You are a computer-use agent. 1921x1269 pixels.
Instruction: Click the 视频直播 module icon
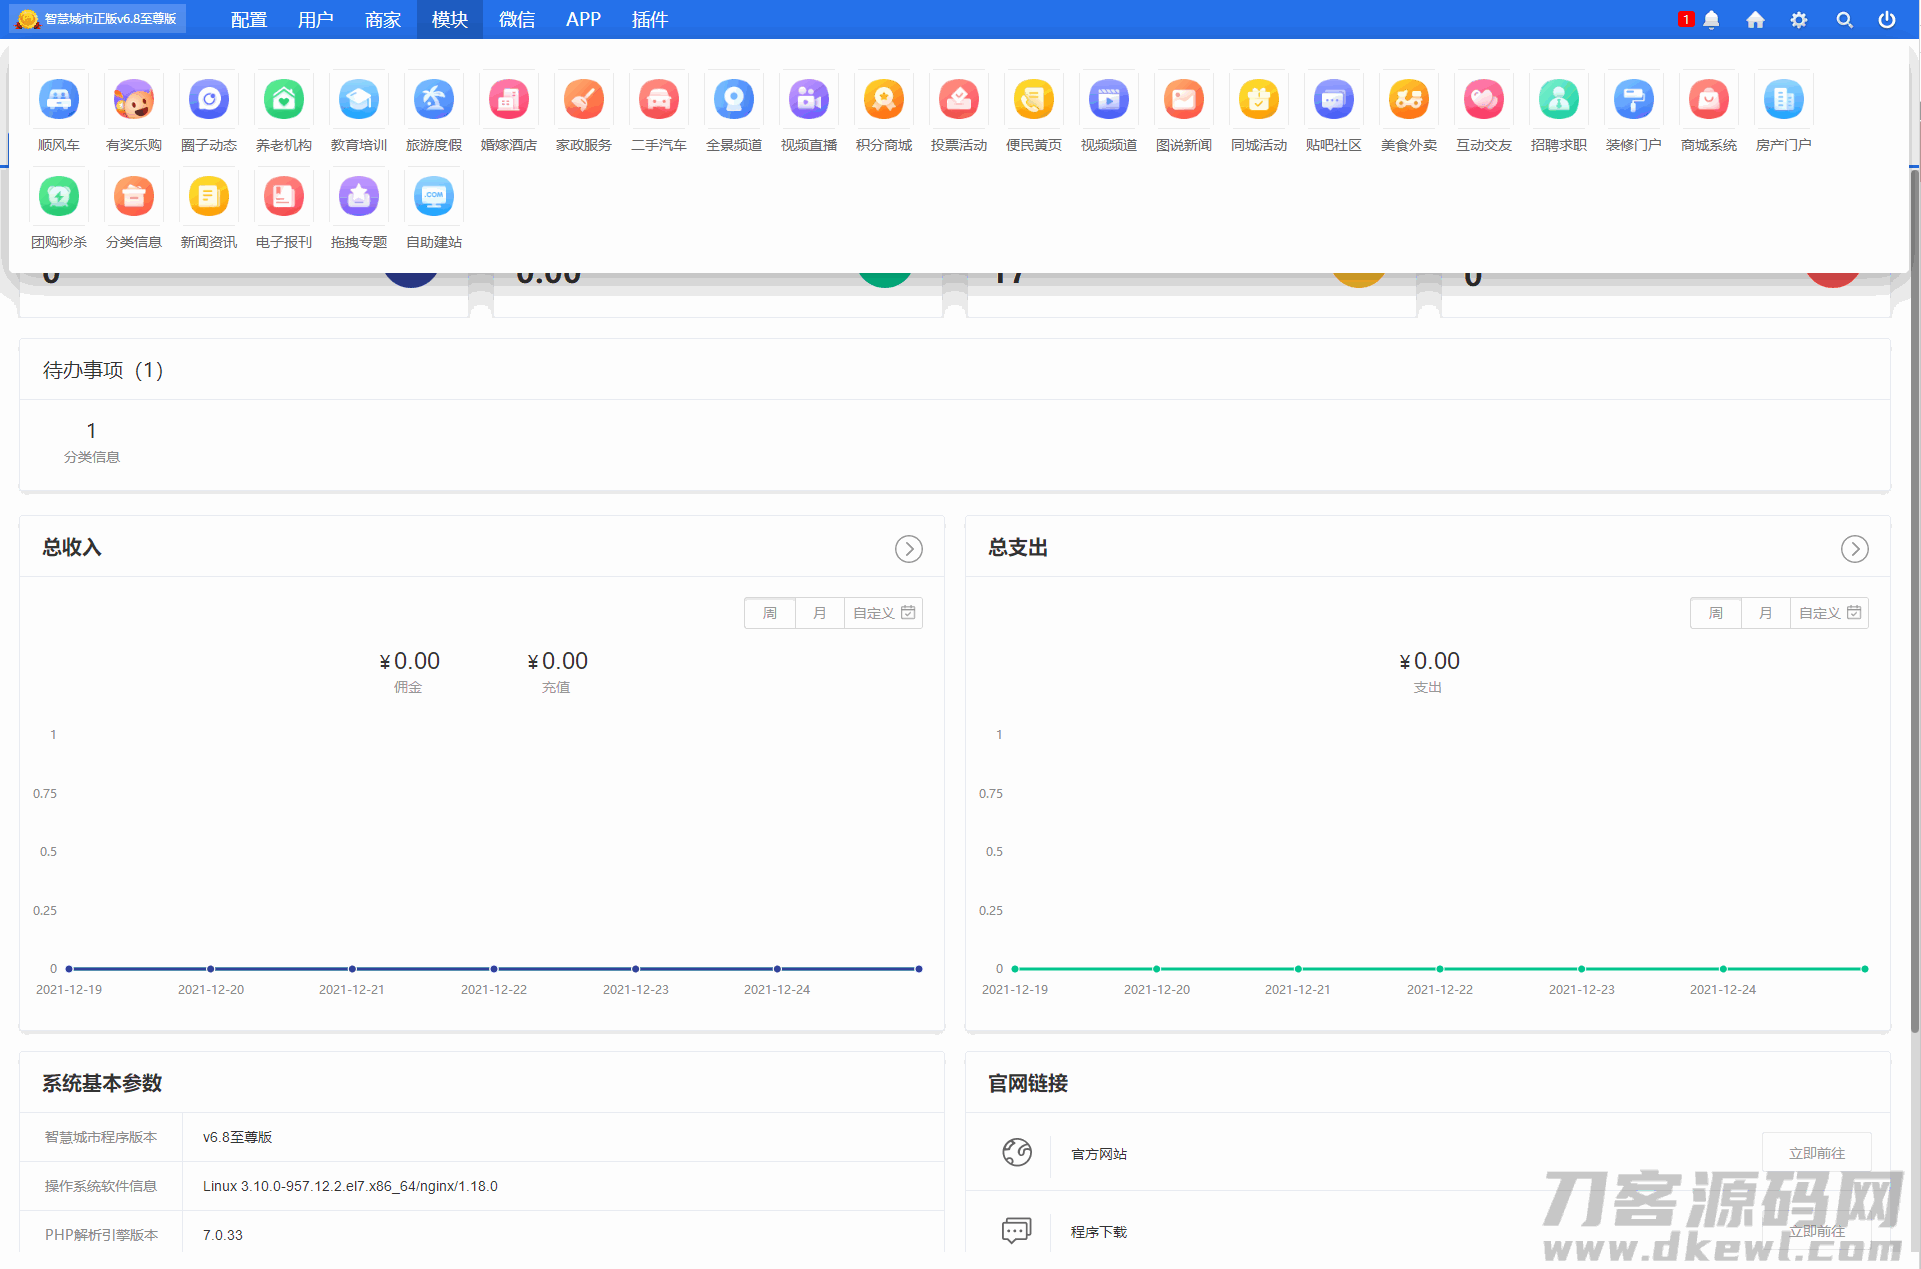tap(809, 100)
